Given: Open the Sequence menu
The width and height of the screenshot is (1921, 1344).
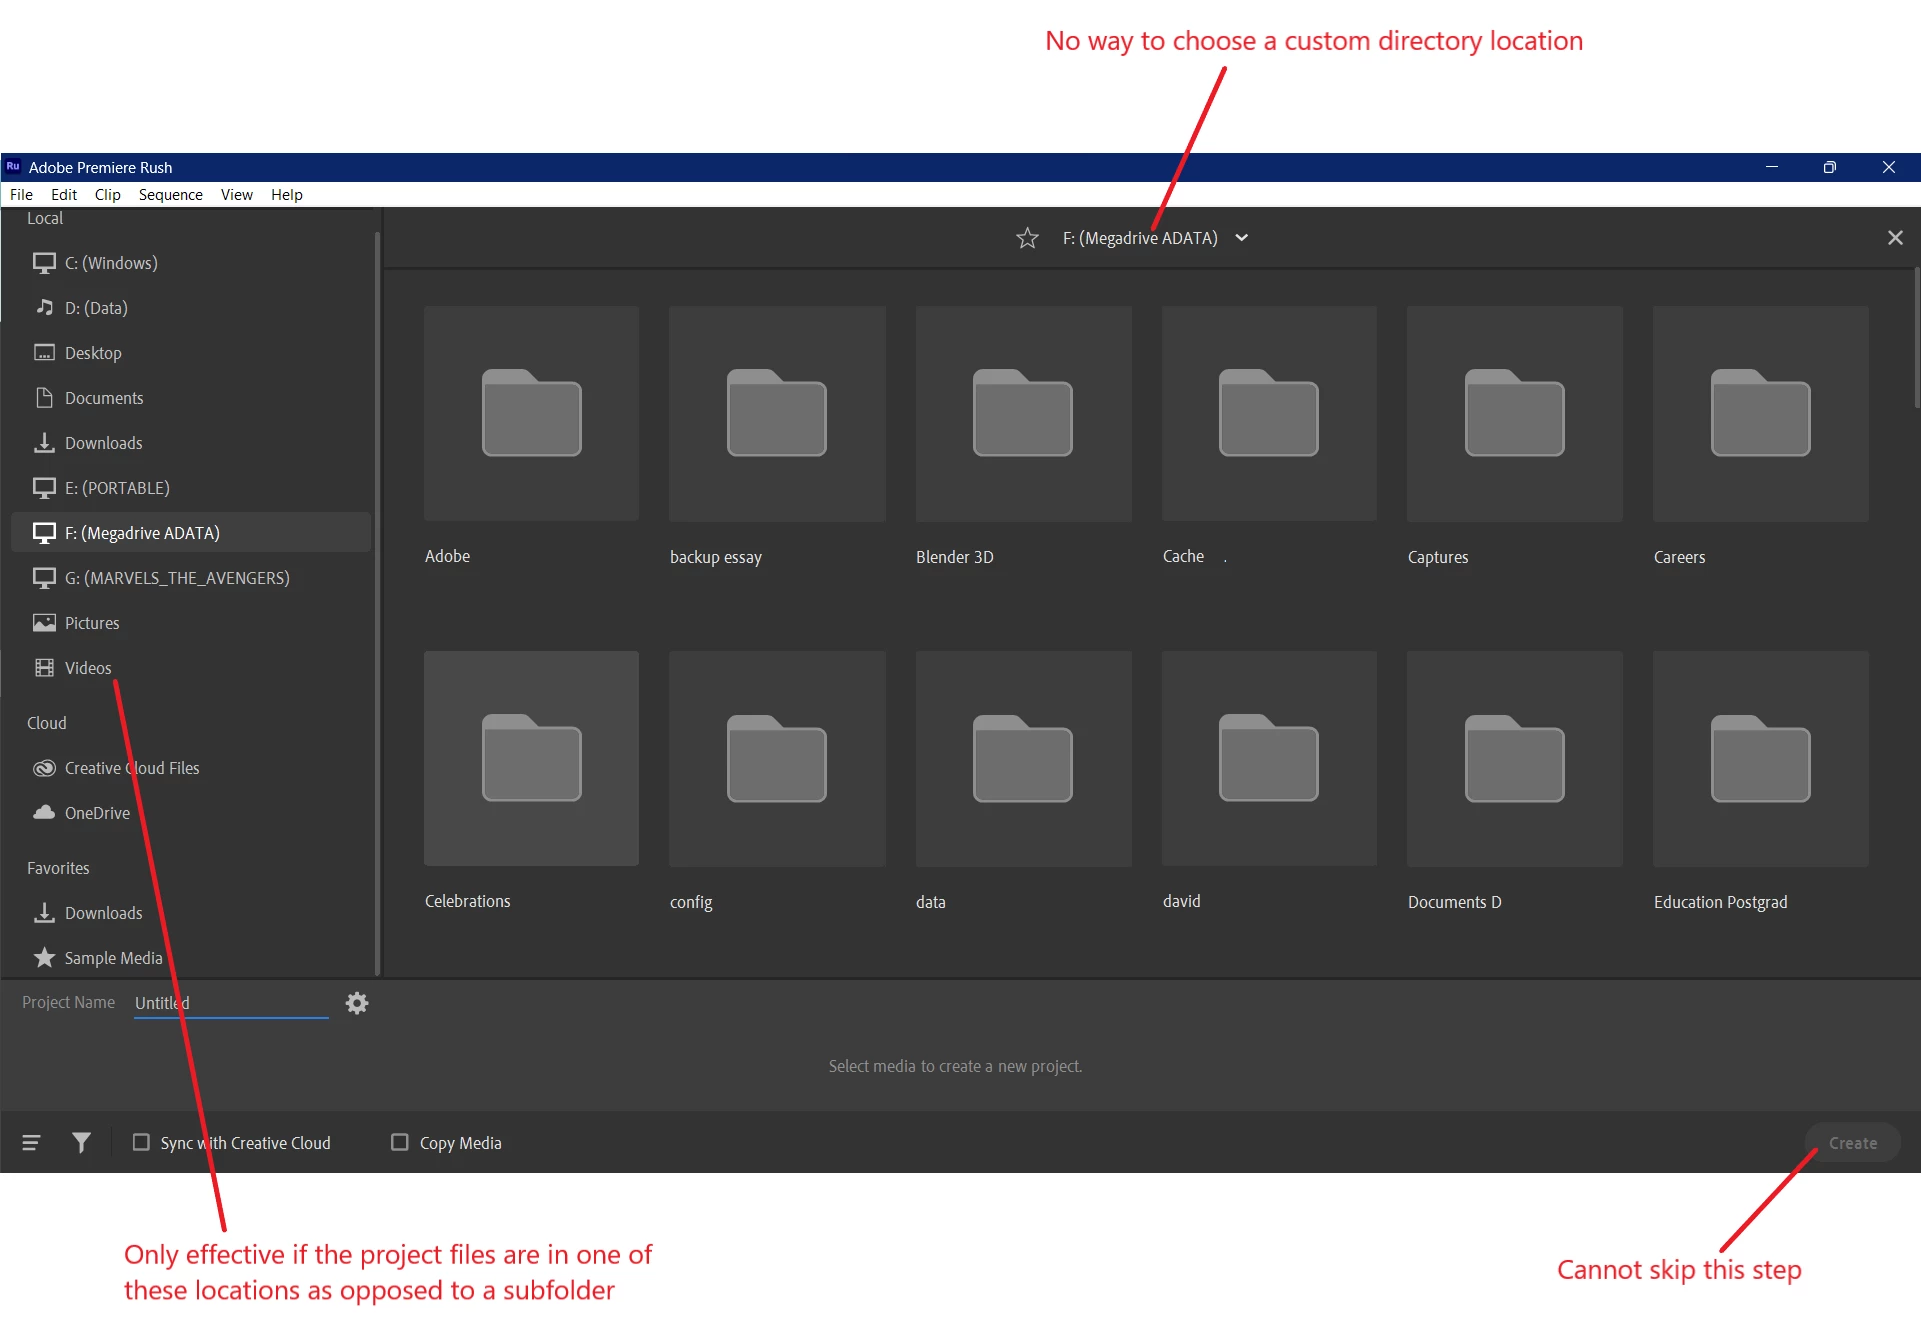Looking at the screenshot, I should (x=170, y=195).
